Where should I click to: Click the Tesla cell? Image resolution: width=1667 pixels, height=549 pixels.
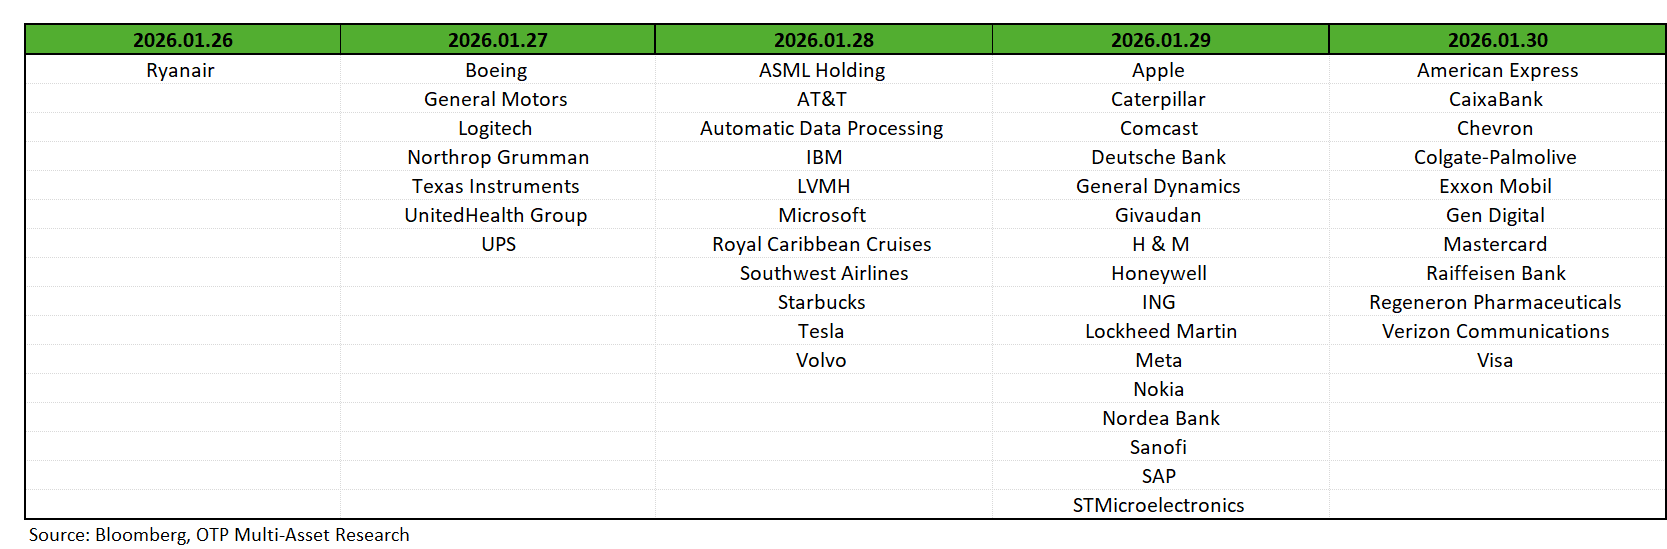[821, 331]
